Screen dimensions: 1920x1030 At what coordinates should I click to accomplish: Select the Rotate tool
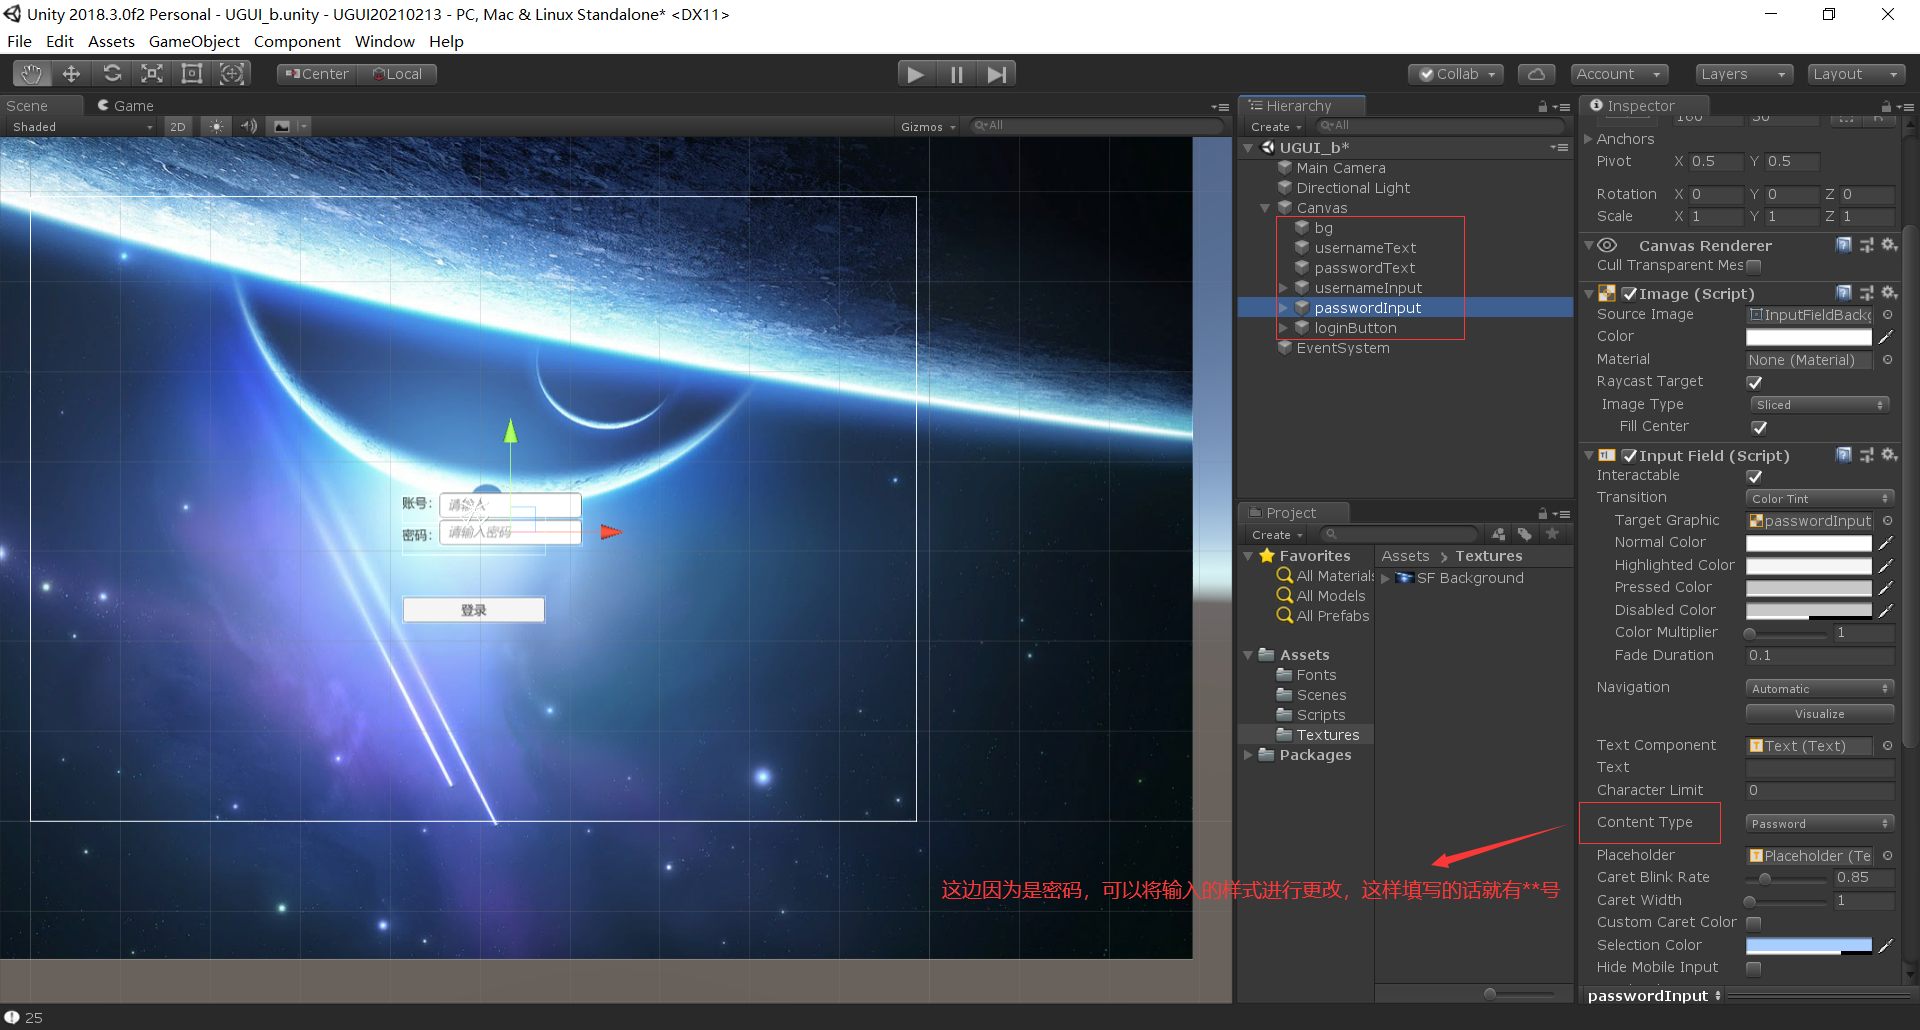click(112, 73)
